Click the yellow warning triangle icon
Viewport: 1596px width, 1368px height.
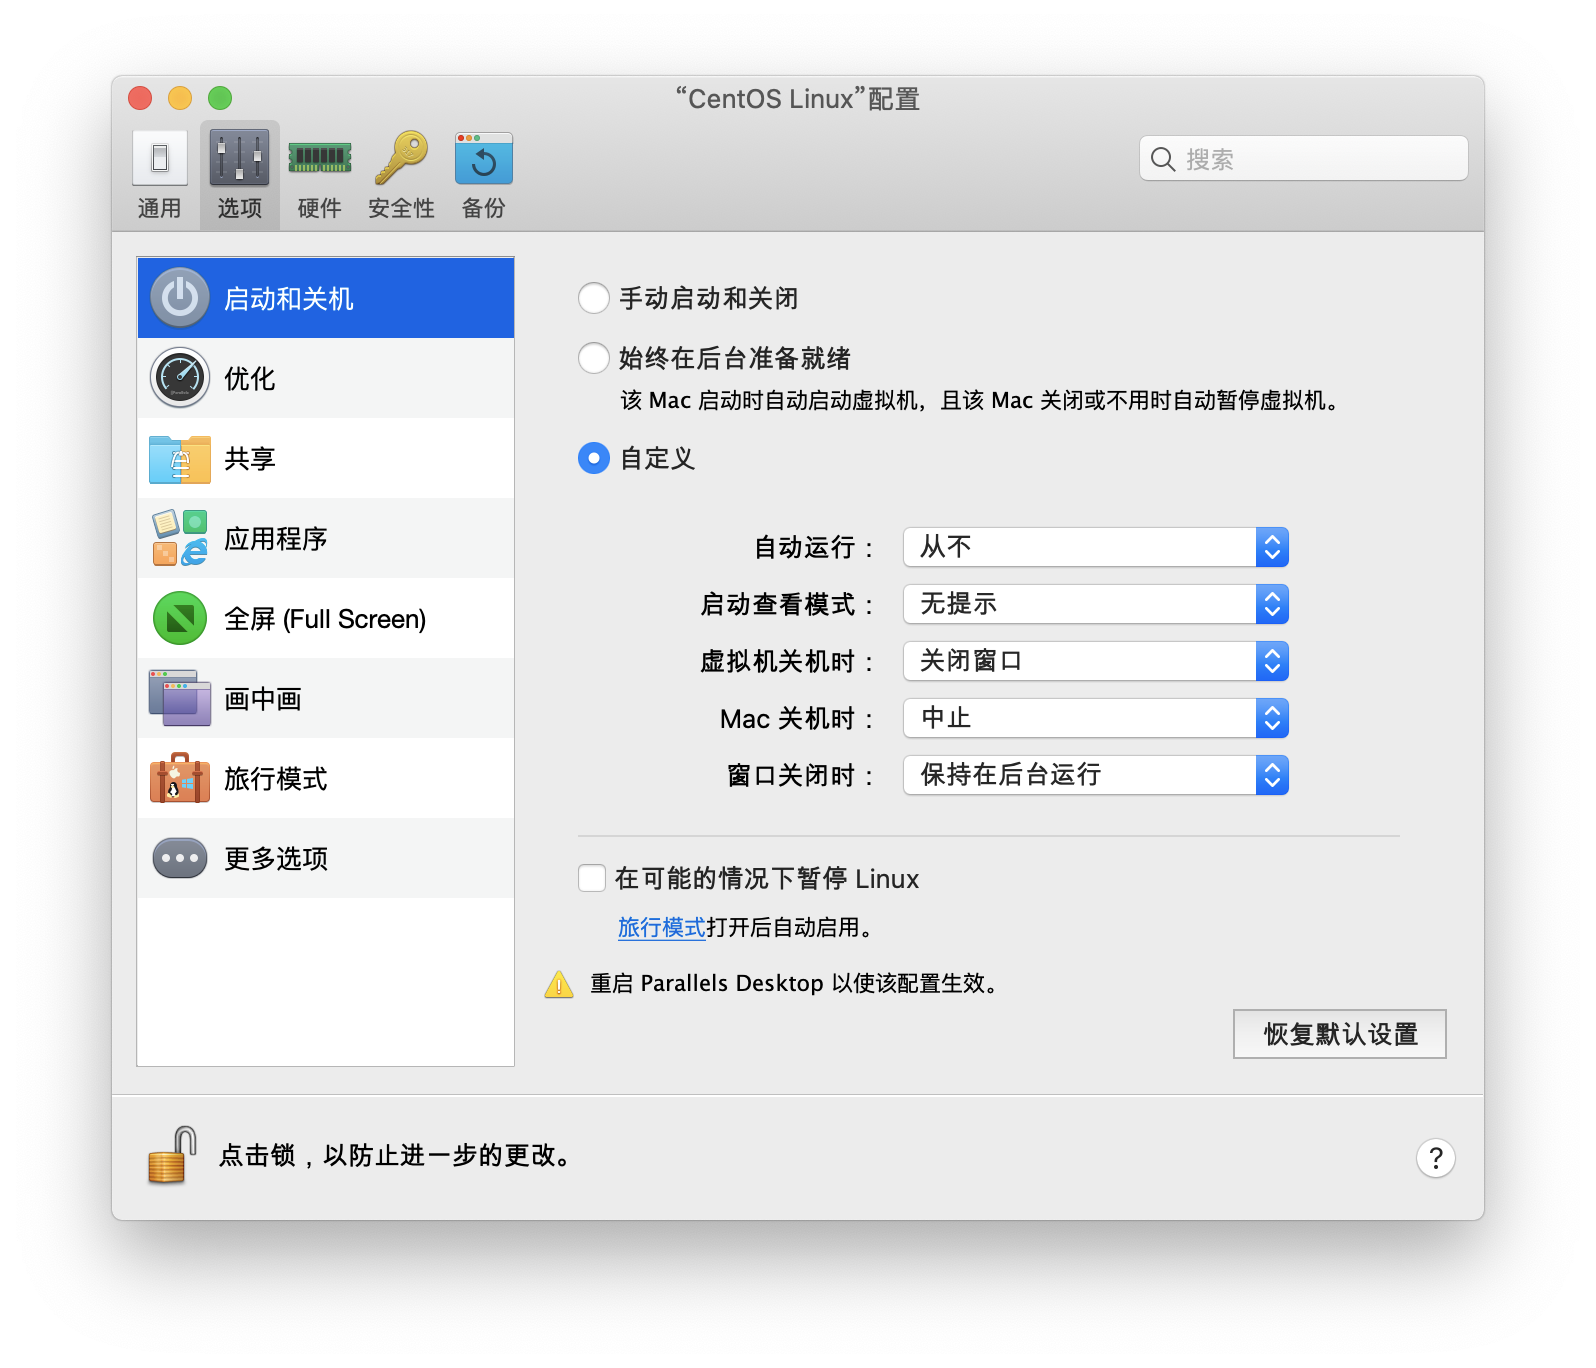pyautogui.click(x=559, y=984)
